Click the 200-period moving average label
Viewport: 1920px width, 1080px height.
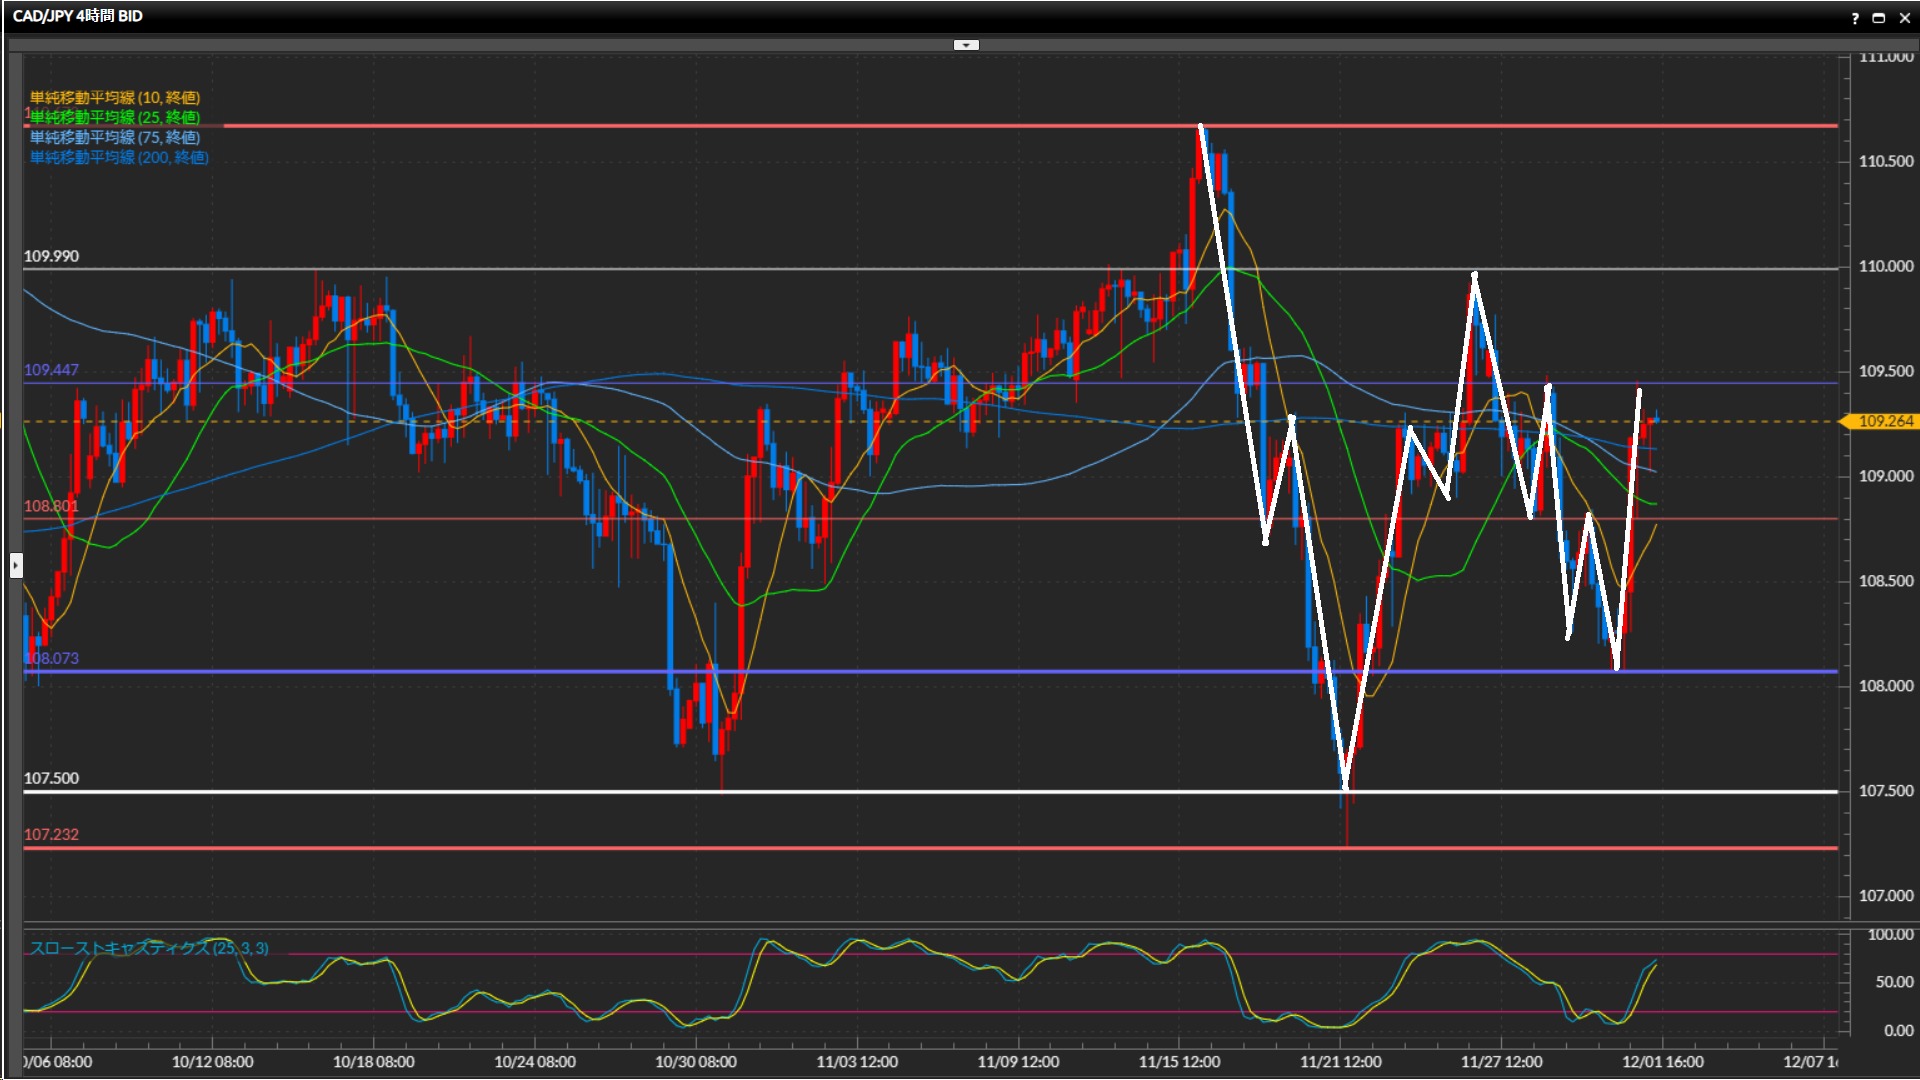[119, 157]
